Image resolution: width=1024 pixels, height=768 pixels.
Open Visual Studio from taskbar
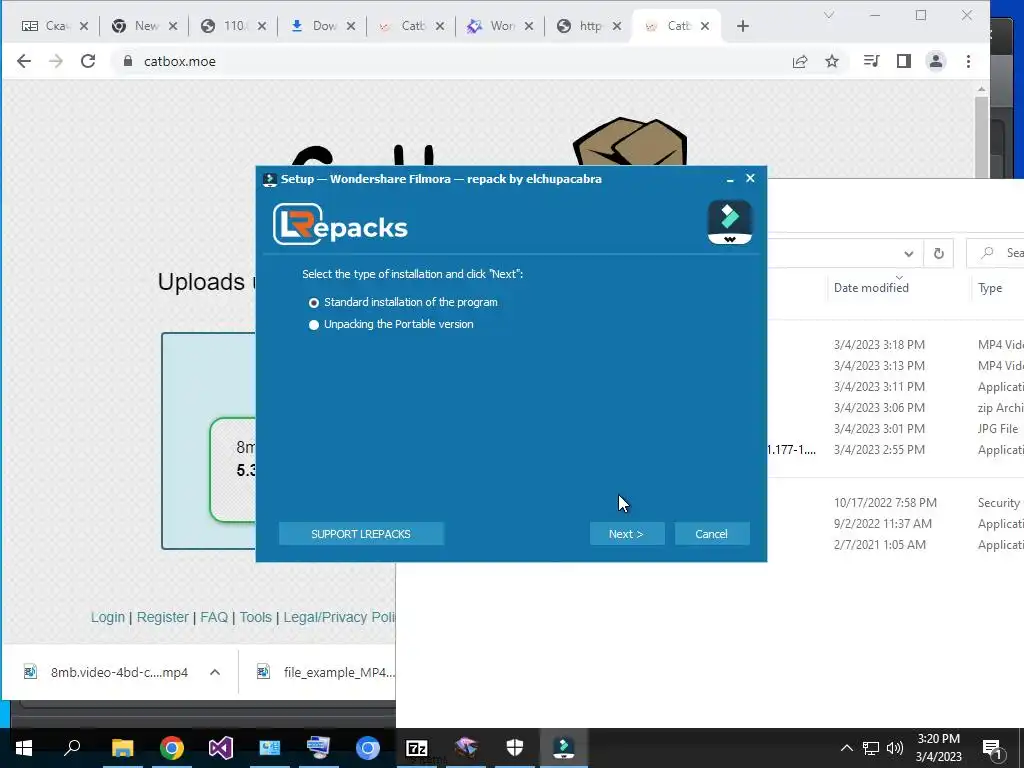pyautogui.click(x=221, y=748)
